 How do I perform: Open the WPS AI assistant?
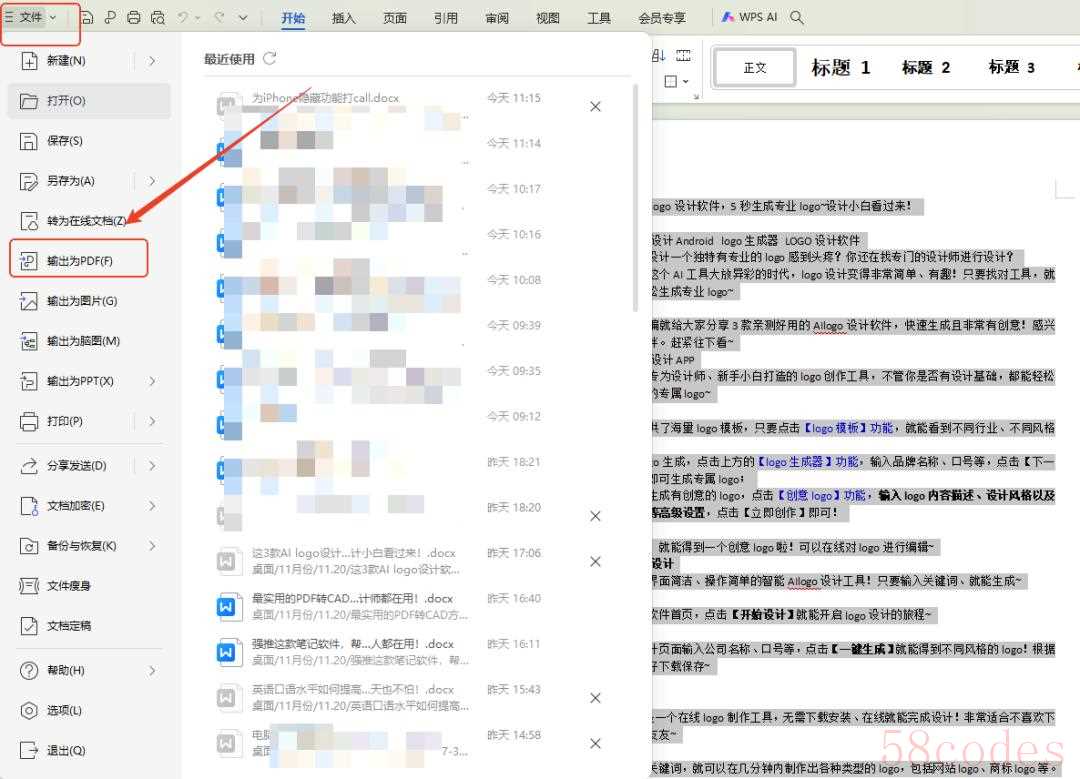(749, 17)
